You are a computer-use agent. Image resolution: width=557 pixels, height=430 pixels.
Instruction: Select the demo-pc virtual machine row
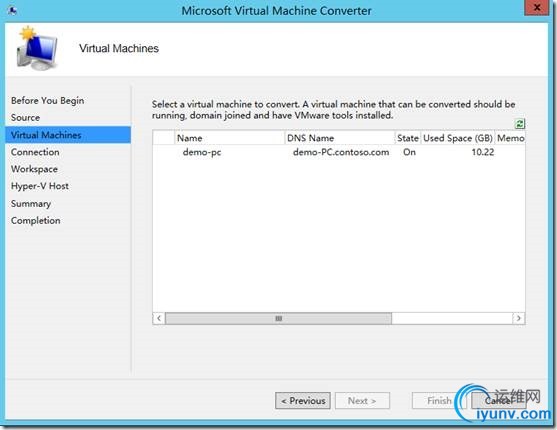(x=339, y=152)
